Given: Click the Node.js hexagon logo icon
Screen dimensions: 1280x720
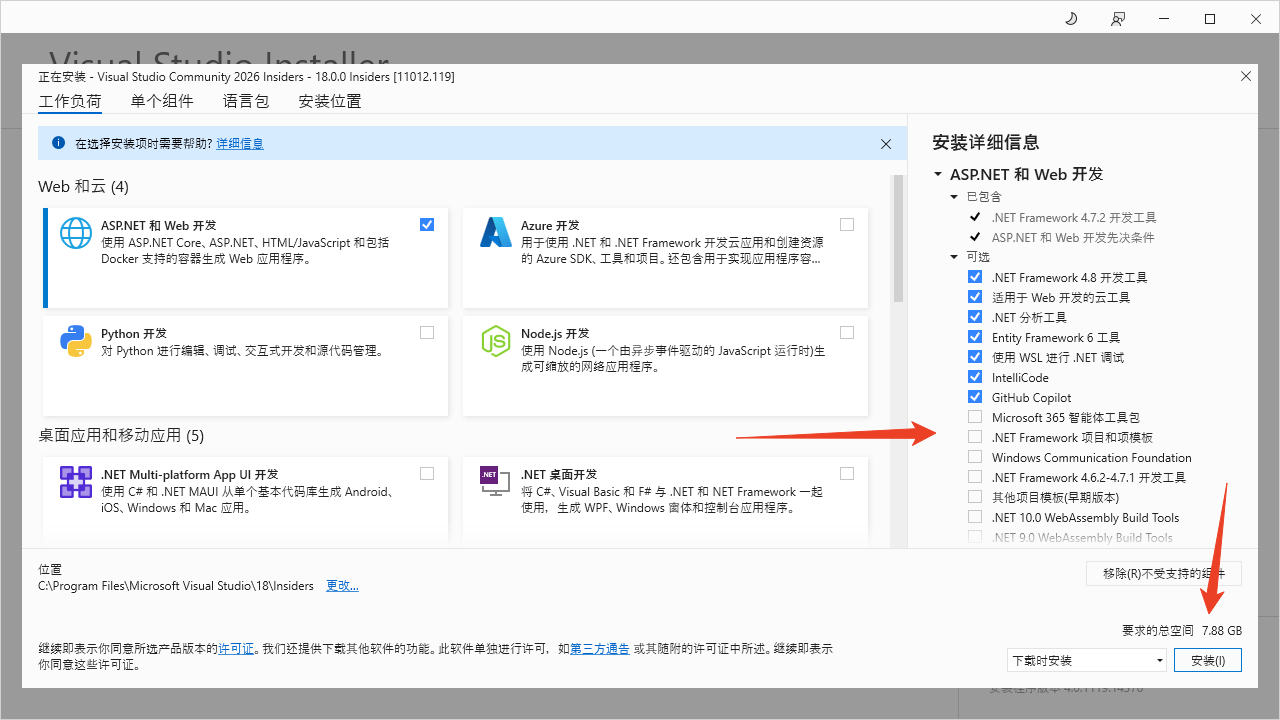Looking at the screenshot, I should point(496,341).
